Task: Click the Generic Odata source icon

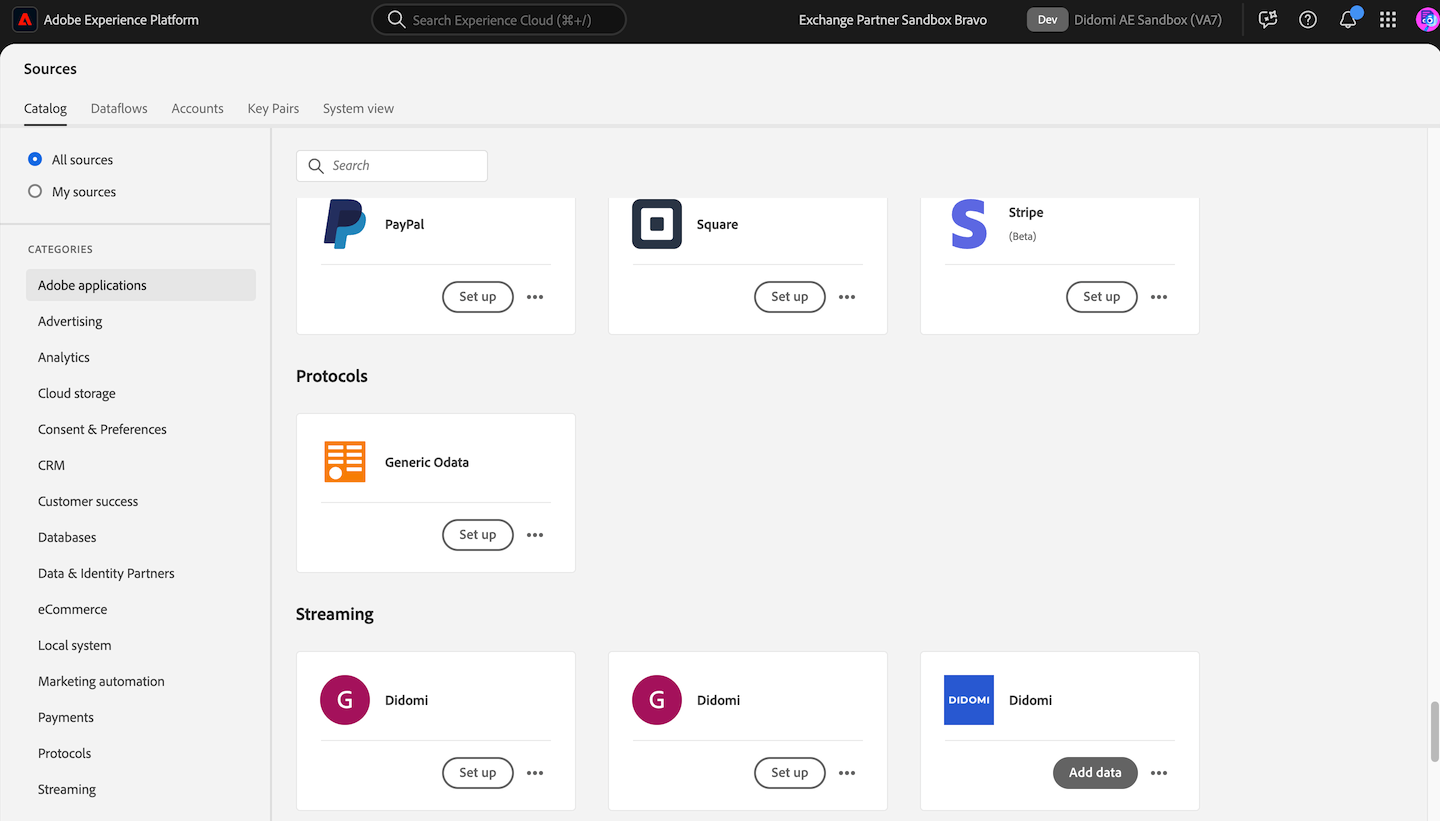Action: pyautogui.click(x=345, y=462)
